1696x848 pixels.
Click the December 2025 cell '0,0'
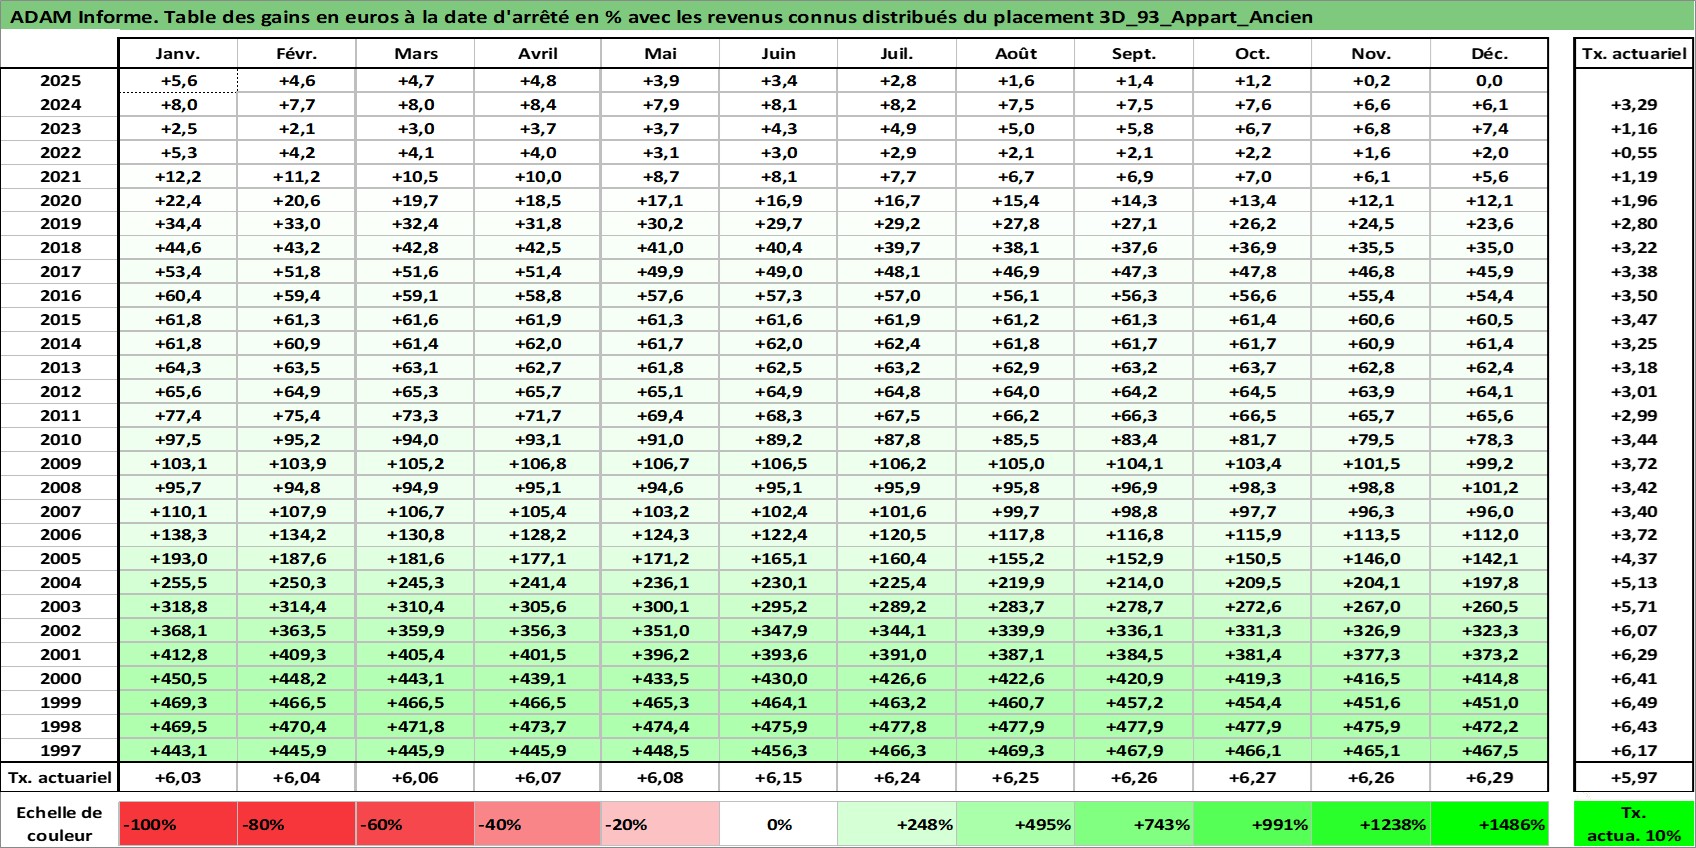pyautogui.click(x=1489, y=81)
